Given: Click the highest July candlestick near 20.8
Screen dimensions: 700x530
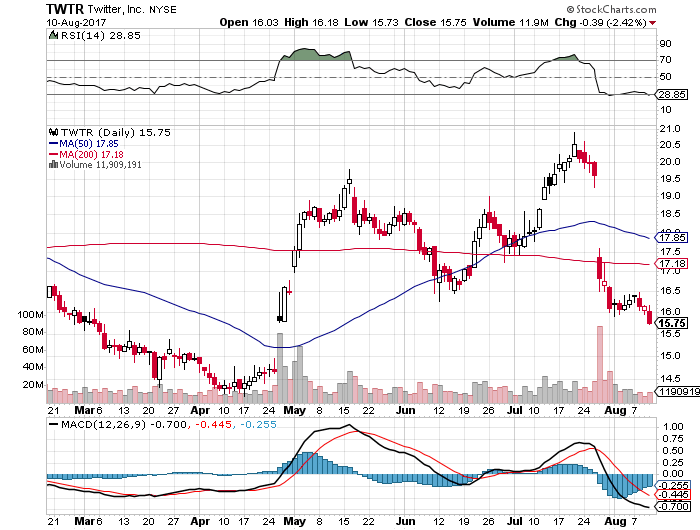Looking at the screenshot, I should (x=575, y=145).
